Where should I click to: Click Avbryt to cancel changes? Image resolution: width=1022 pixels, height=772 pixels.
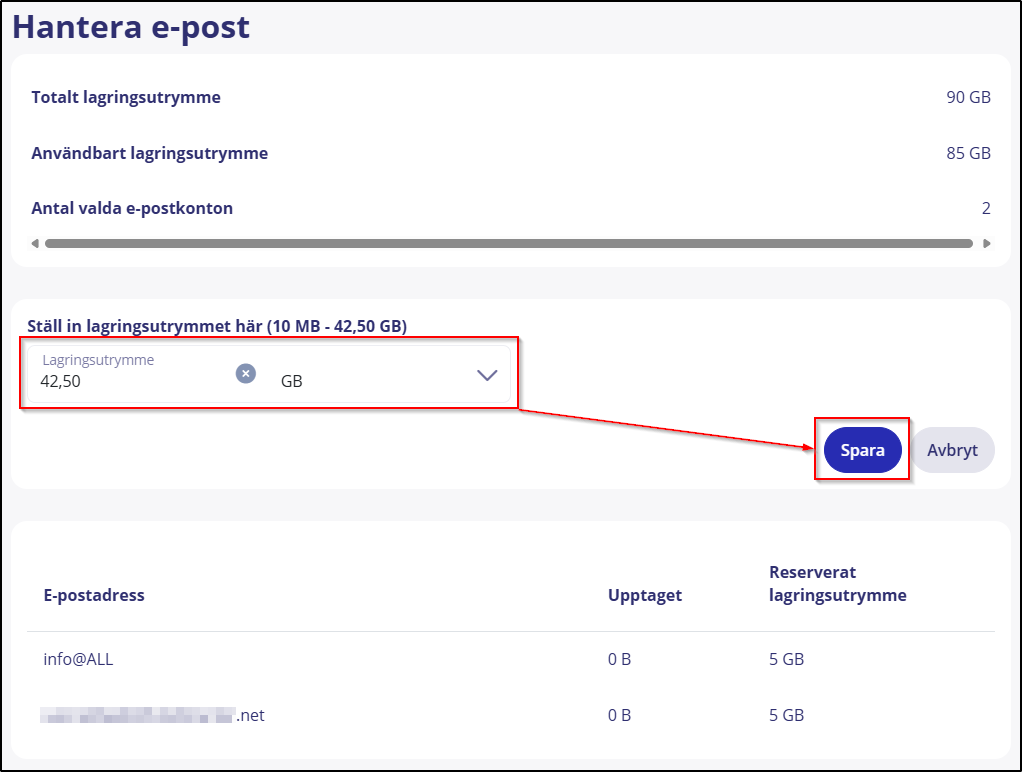click(952, 450)
